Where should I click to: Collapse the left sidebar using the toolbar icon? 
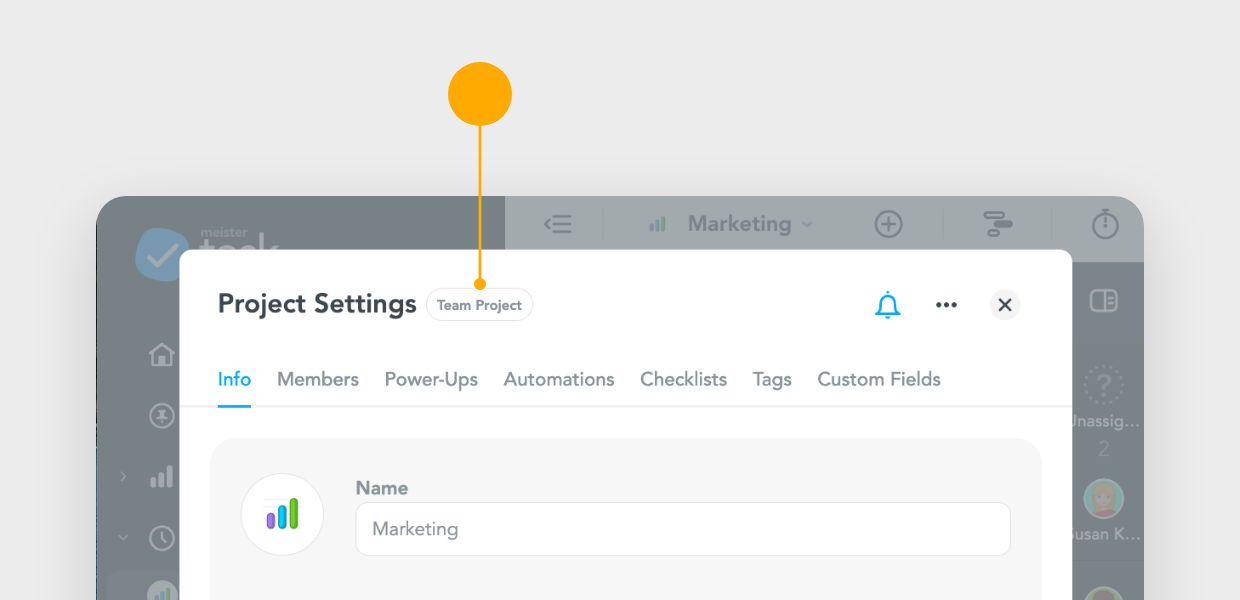click(x=558, y=224)
